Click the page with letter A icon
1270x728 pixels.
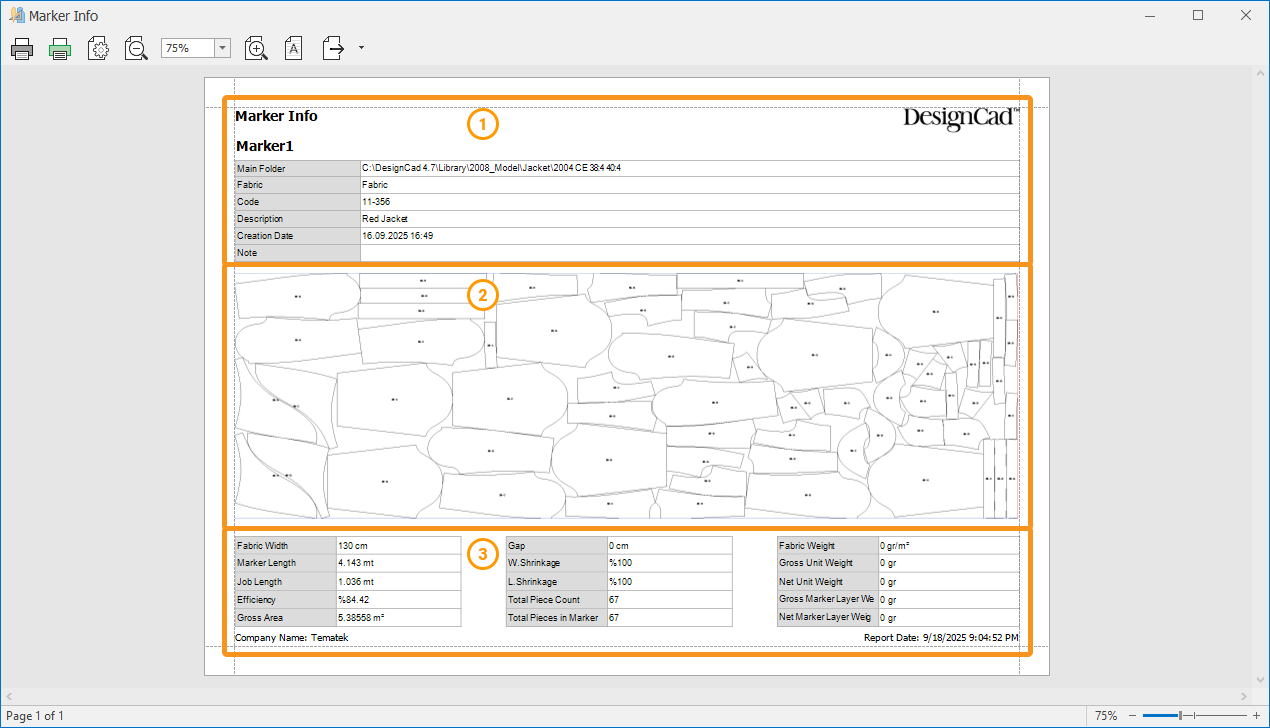(293, 48)
